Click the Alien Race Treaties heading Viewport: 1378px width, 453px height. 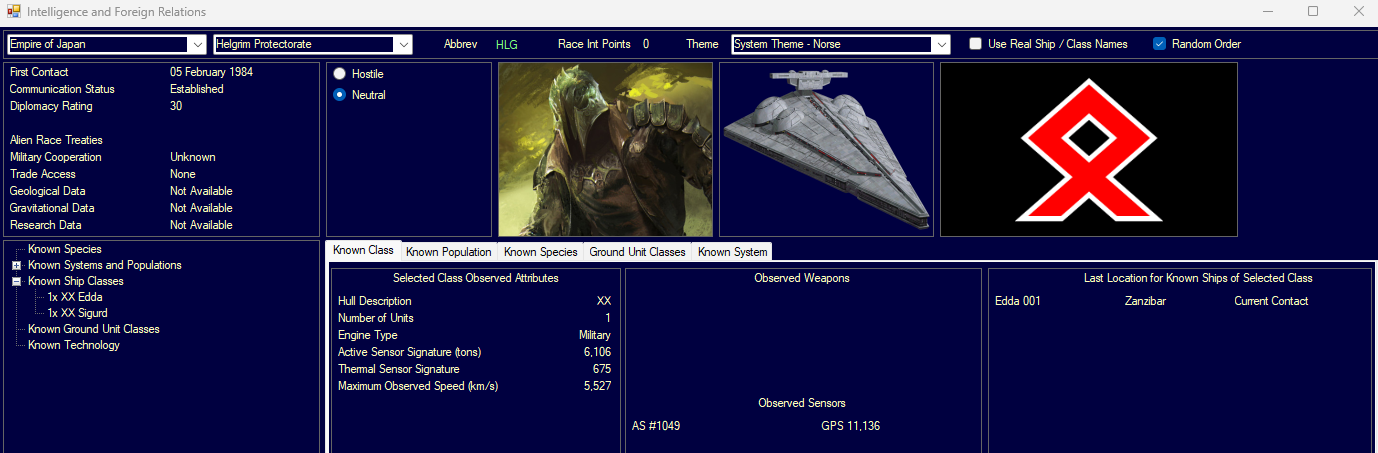(x=56, y=140)
